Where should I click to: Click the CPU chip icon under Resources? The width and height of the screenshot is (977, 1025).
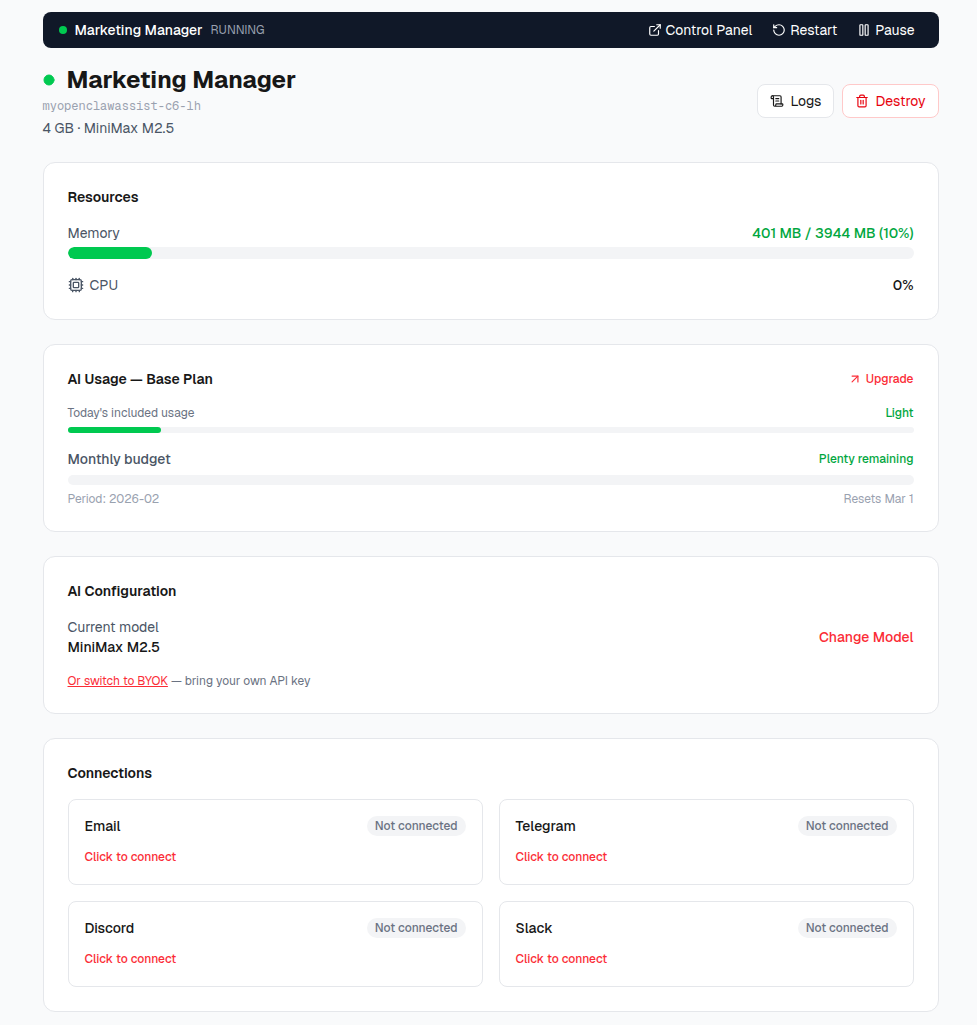pos(75,285)
